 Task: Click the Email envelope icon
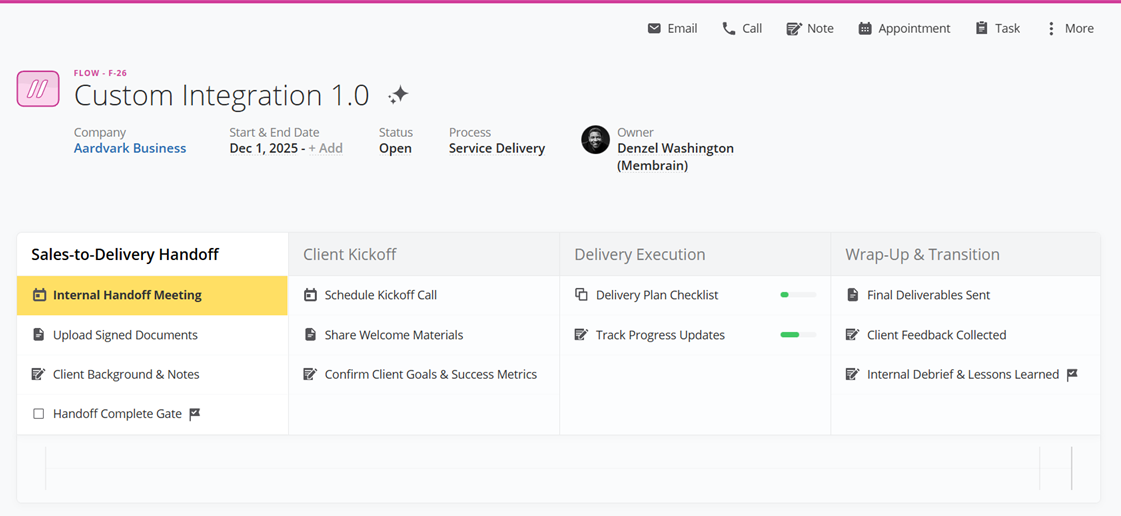tap(654, 28)
